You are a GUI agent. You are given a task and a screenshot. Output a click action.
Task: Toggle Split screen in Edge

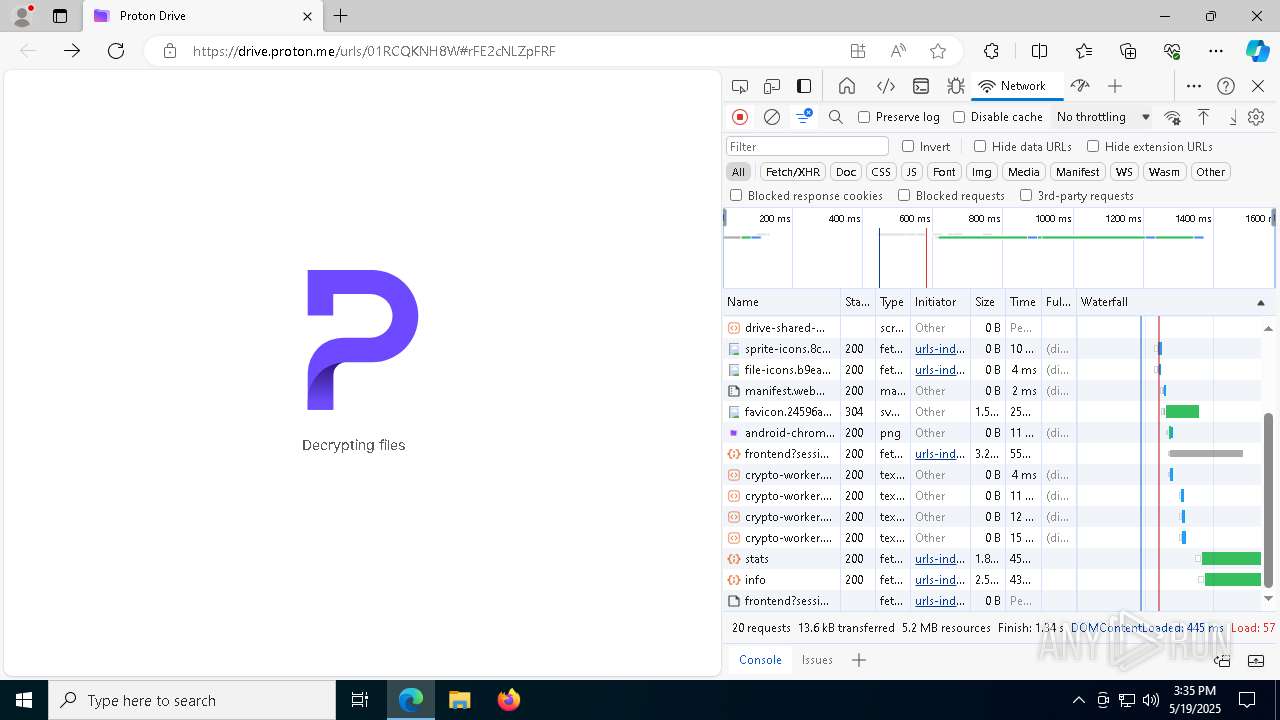click(x=1039, y=51)
